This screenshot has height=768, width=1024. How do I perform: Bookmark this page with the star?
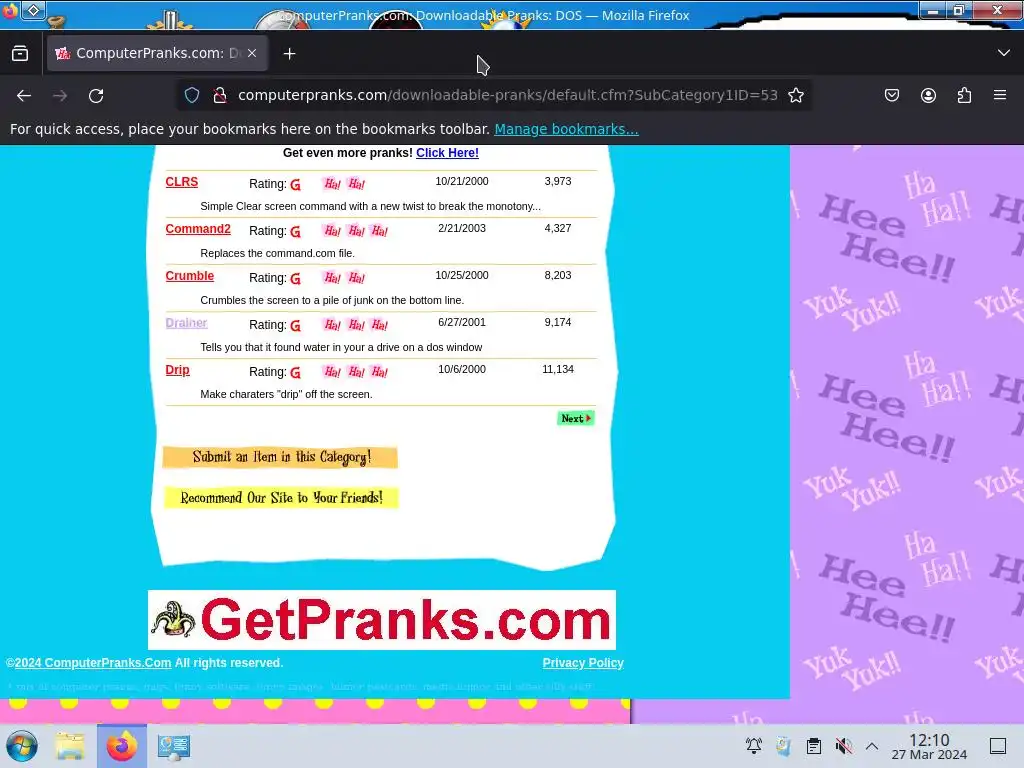pyautogui.click(x=795, y=95)
